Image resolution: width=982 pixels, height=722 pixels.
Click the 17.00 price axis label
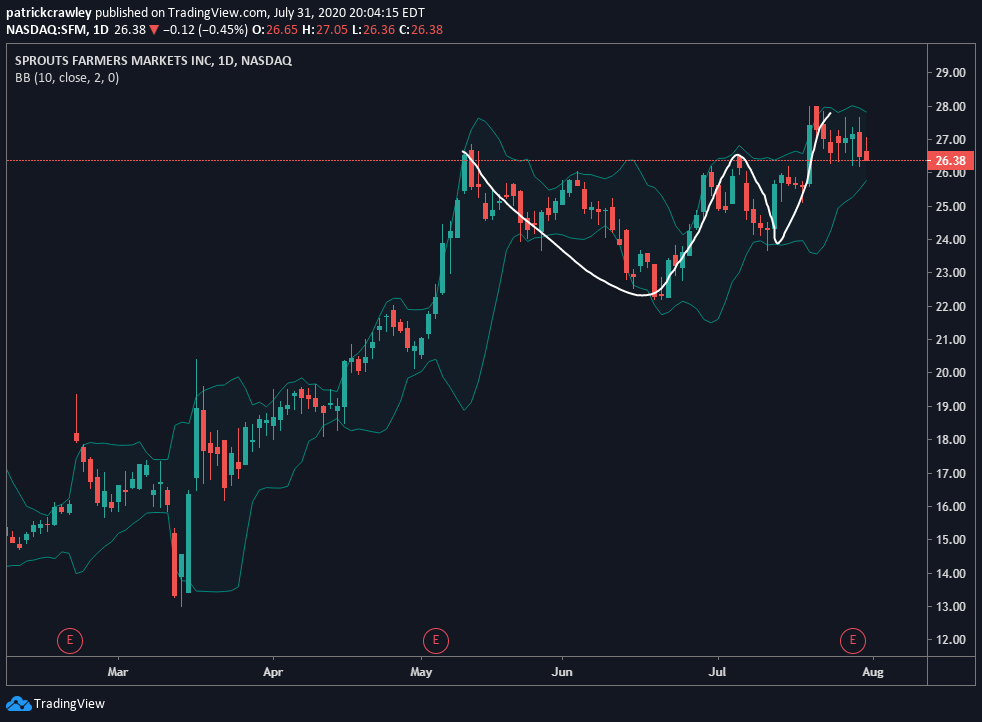coord(950,474)
